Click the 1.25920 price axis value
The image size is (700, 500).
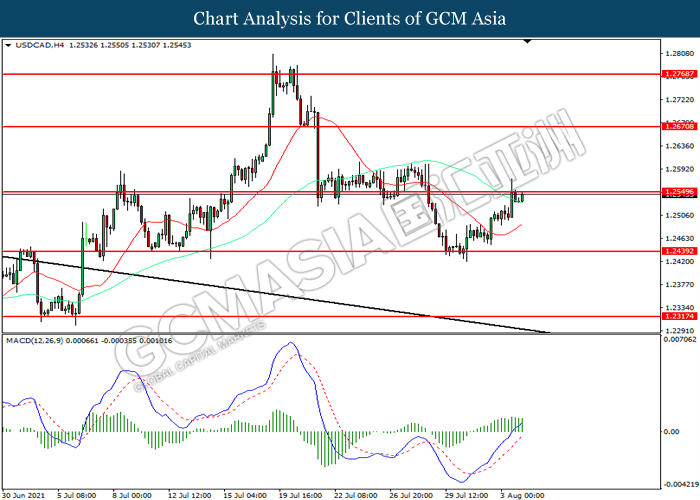tap(679, 169)
